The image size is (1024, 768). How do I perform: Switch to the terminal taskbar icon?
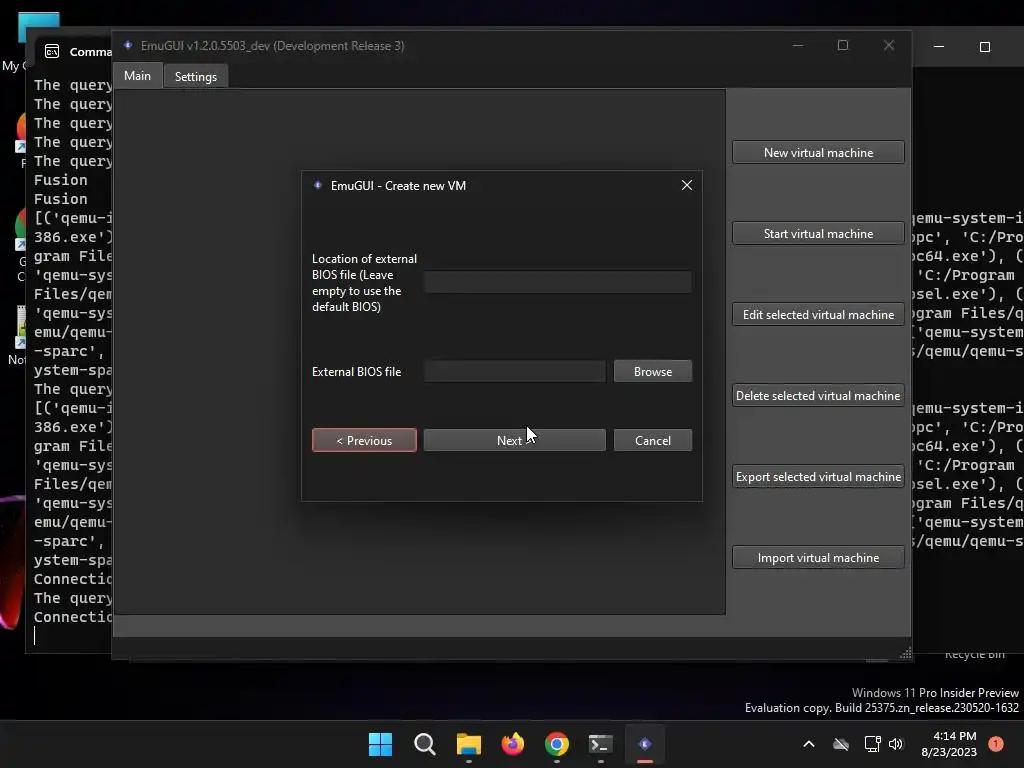(600, 744)
